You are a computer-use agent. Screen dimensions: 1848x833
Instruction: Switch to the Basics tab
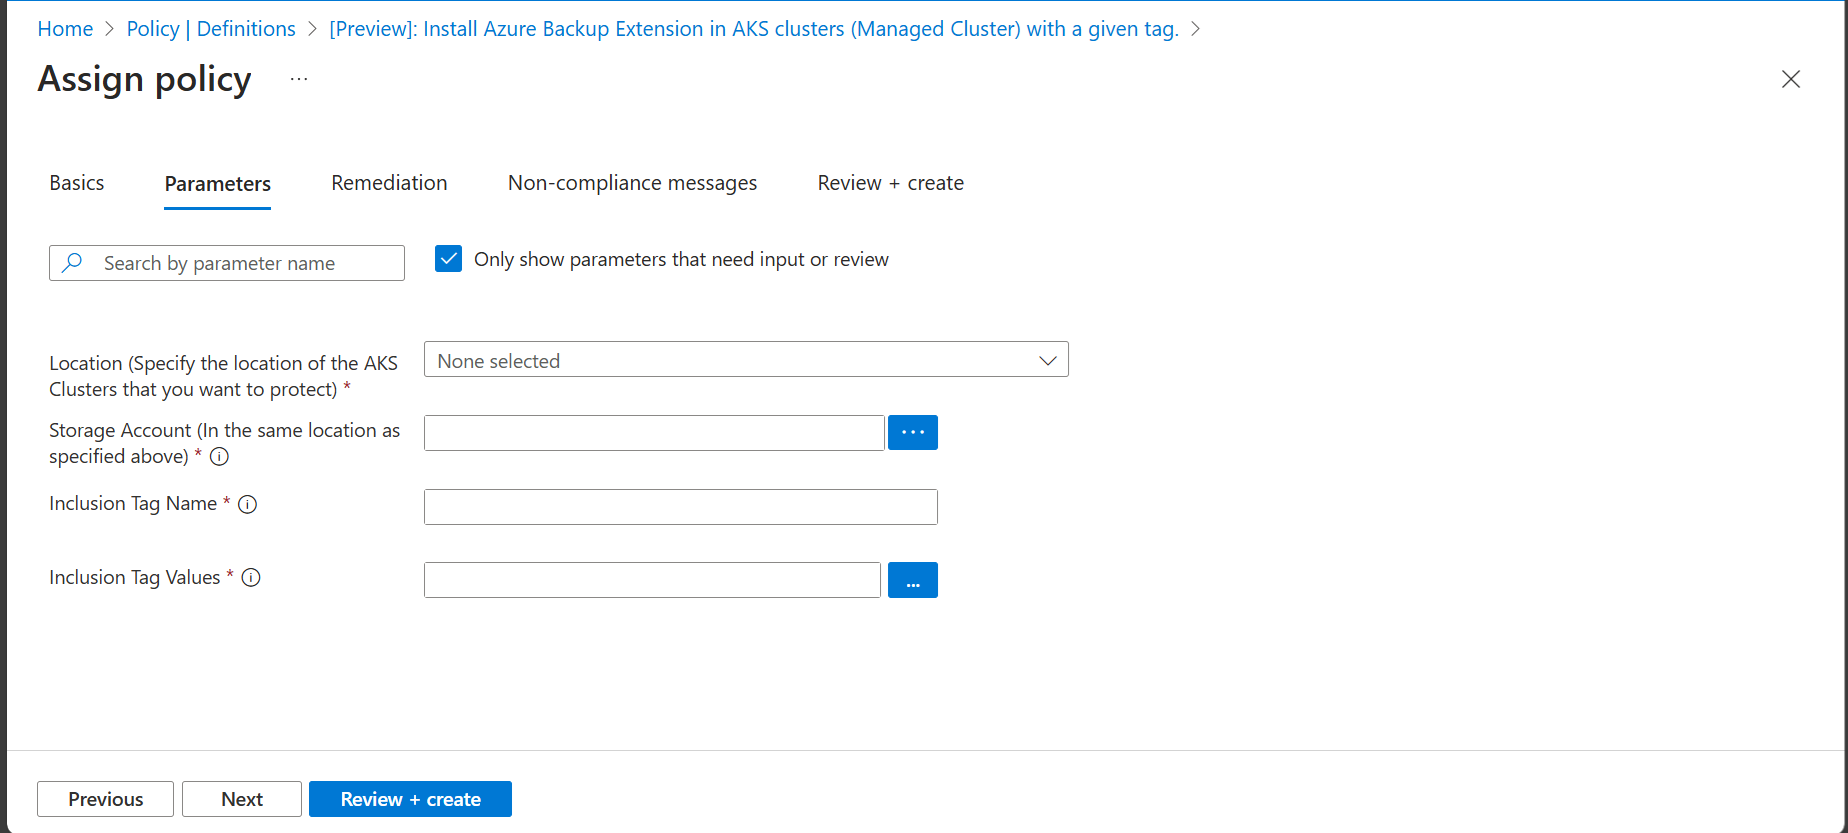(x=77, y=183)
